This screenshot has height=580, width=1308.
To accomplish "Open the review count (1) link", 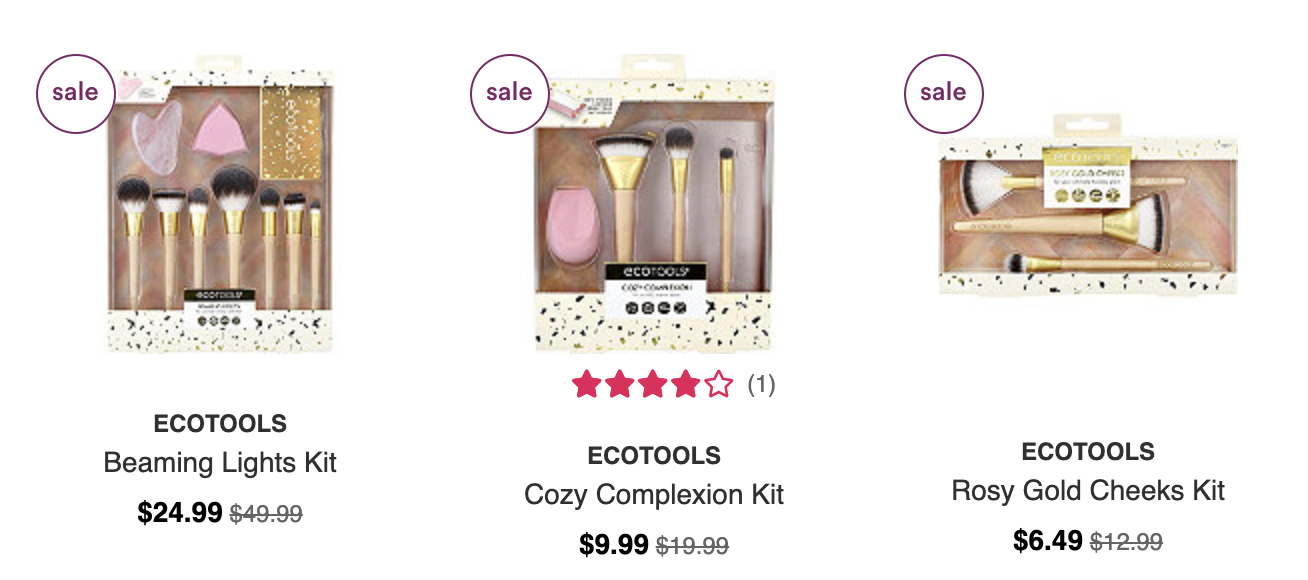I will (761, 385).
